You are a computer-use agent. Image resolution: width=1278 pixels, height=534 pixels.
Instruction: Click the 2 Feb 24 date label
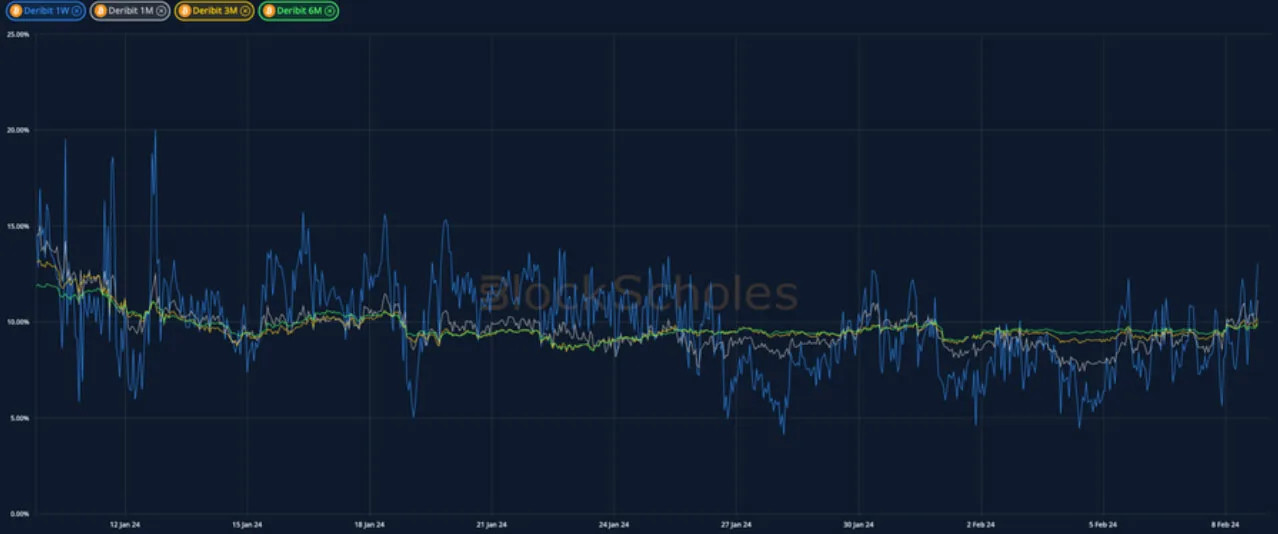click(x=980, y=524)
